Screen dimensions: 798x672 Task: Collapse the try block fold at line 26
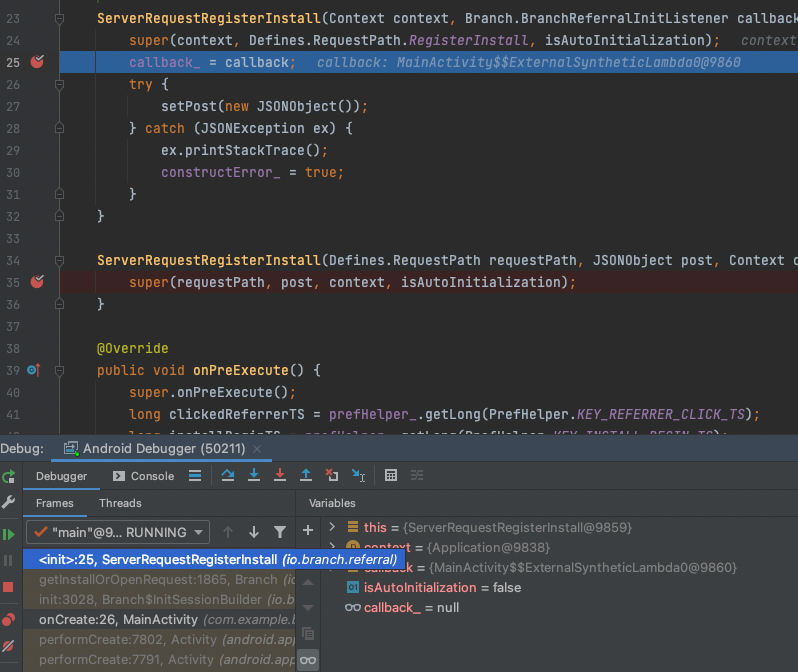59,85
